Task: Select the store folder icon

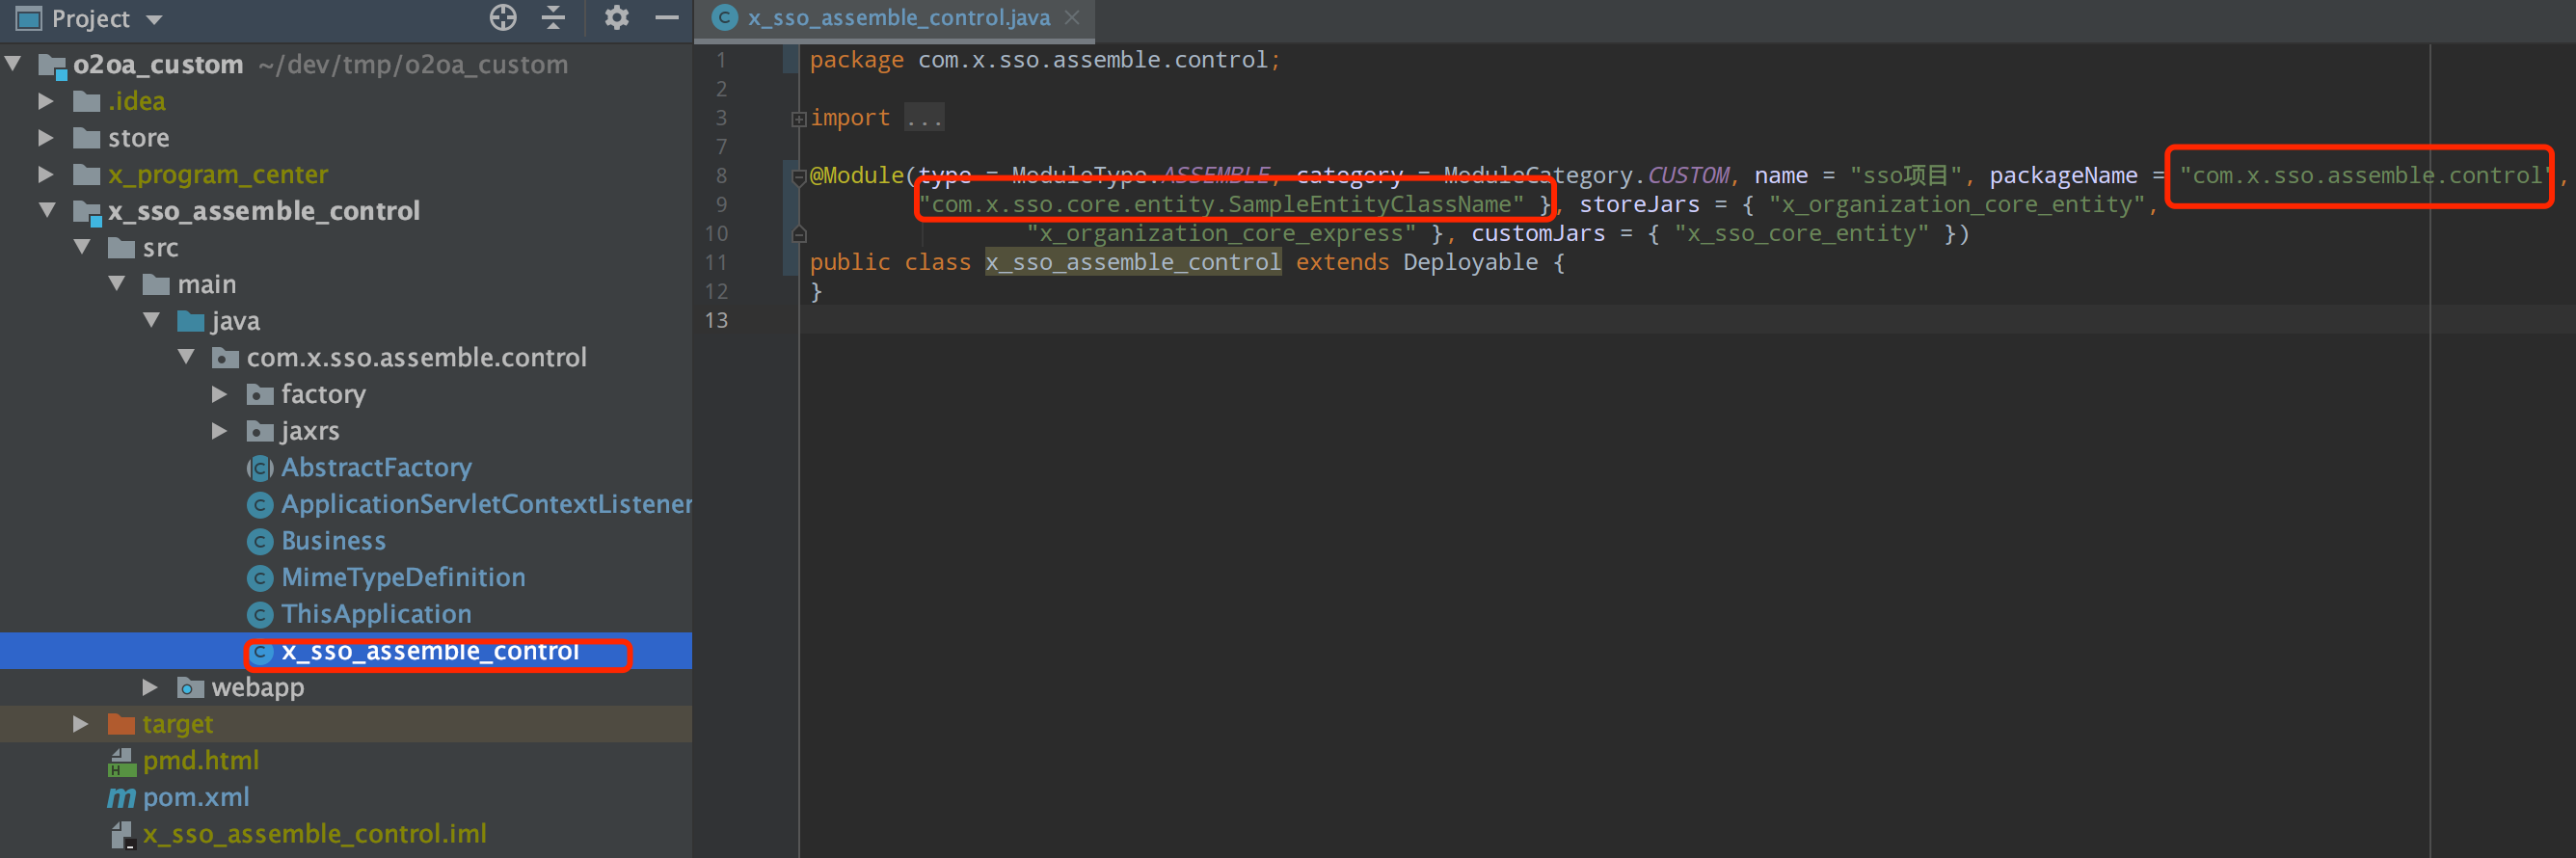Action: [x=87, y=138]
